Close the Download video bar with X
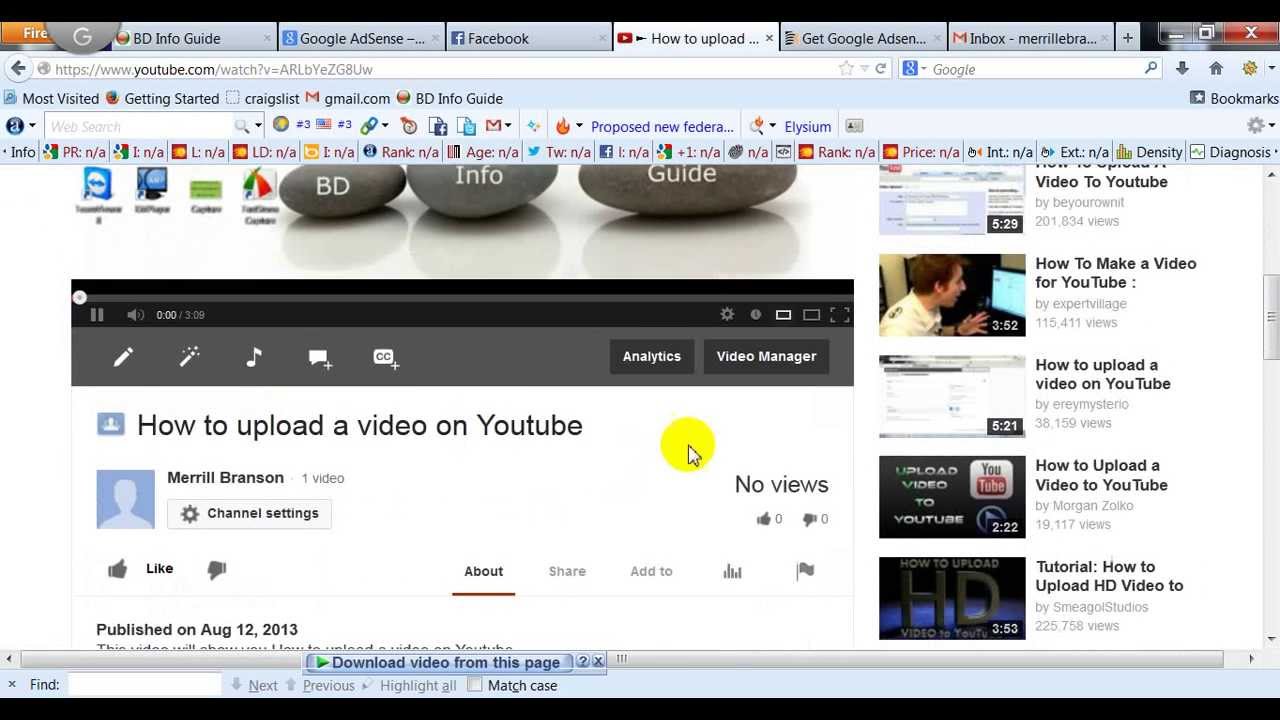This screenshot has width=1280, height=720. 598,662
